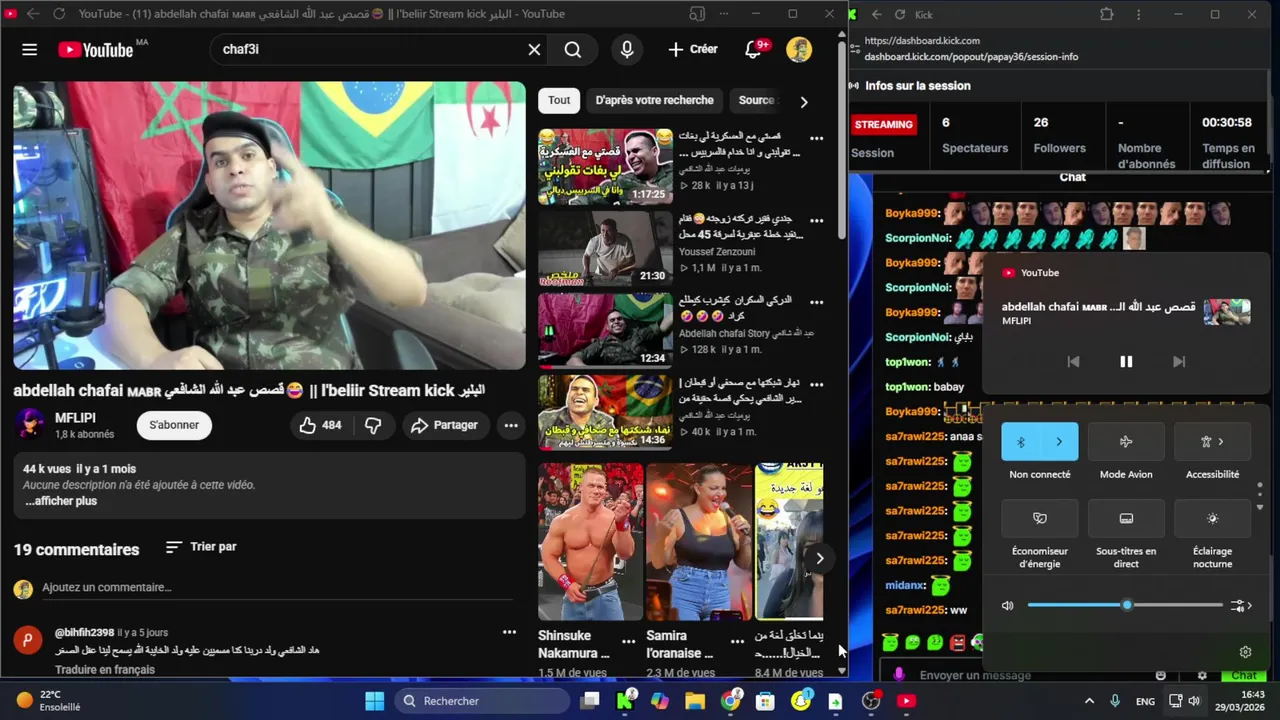Share the video via Partager
Viewport: 1280px width, 720px height.
[445, 425]
